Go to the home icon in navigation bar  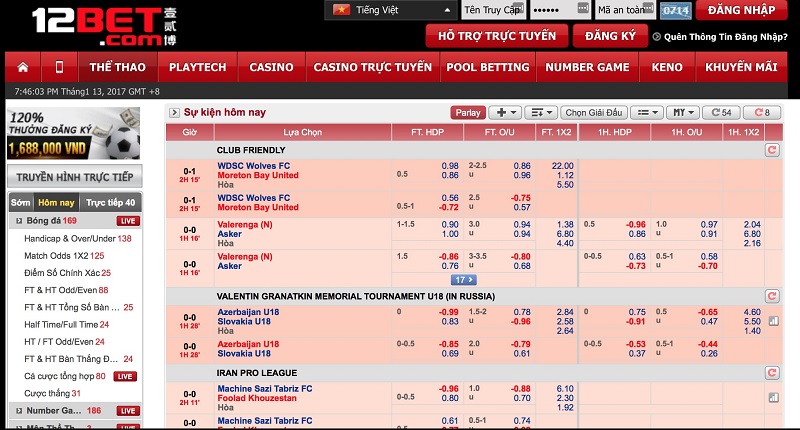pos(23,67)
